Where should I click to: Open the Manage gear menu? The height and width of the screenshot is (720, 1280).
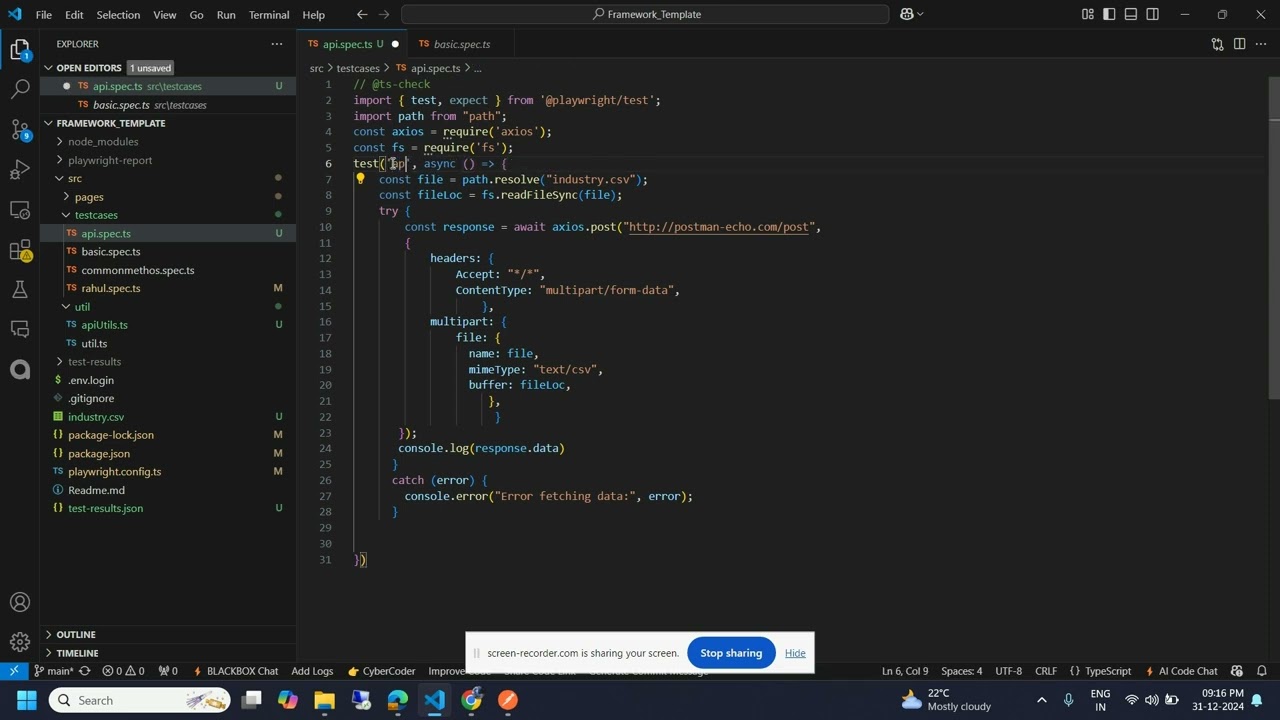[x=20, y=642]
